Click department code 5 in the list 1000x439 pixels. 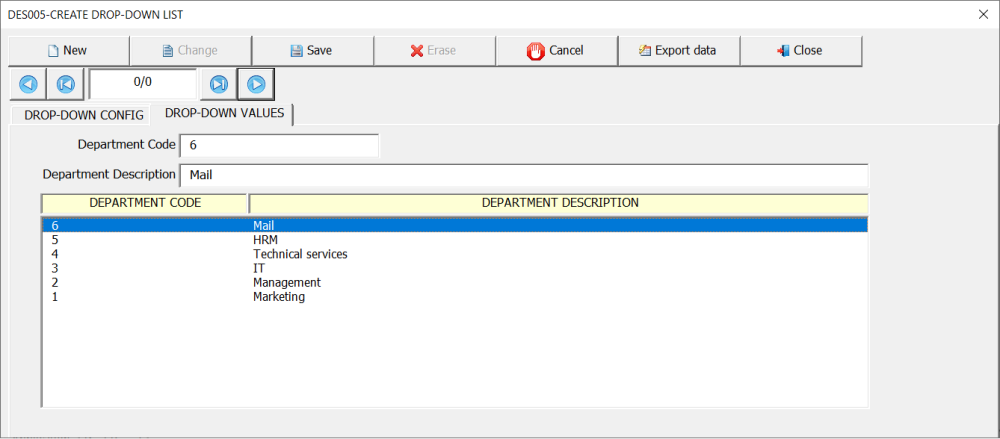(55, 240)
